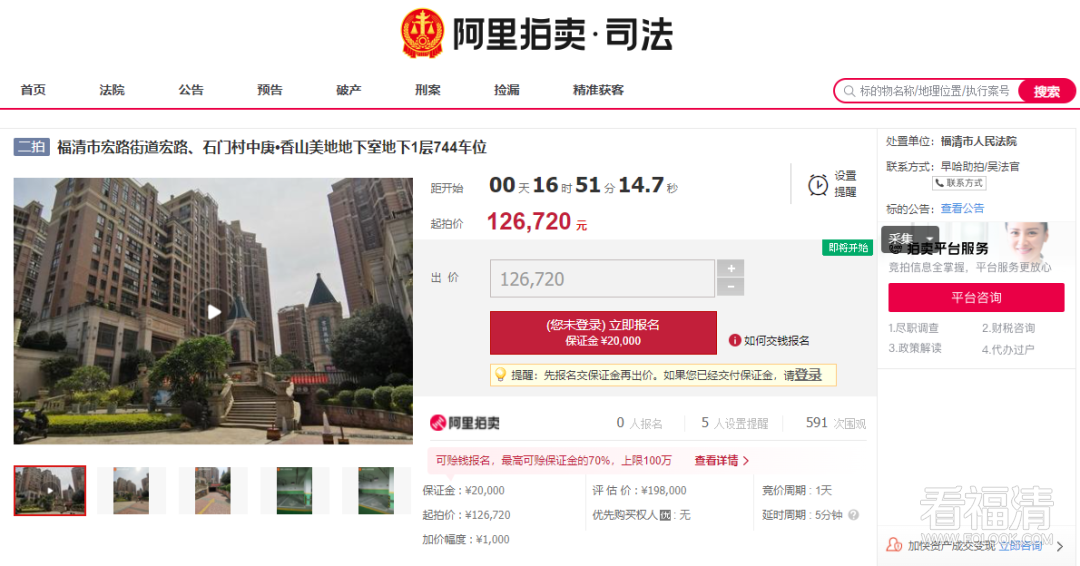Open the 刑案 navigation item
Viewport: 1080px width, 566px height.
(x=428, y=90)
